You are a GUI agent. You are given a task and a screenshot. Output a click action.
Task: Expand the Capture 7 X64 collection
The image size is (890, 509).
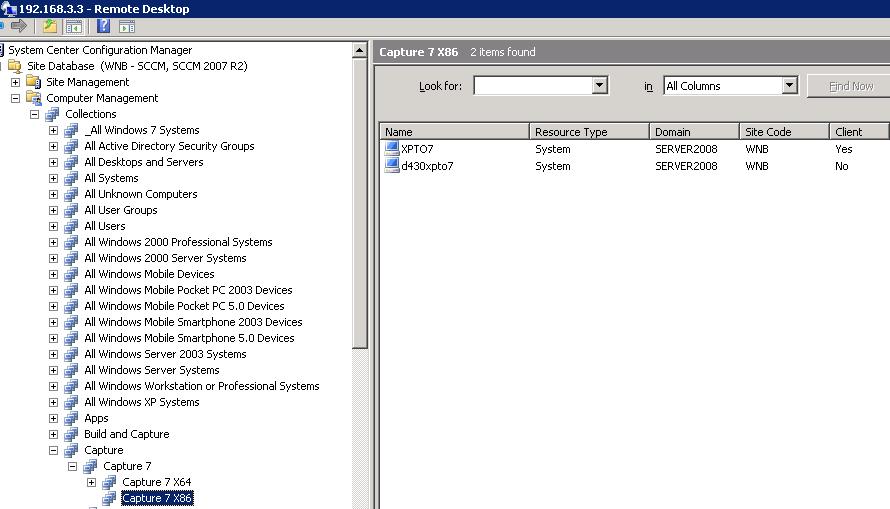coord(91,482)
